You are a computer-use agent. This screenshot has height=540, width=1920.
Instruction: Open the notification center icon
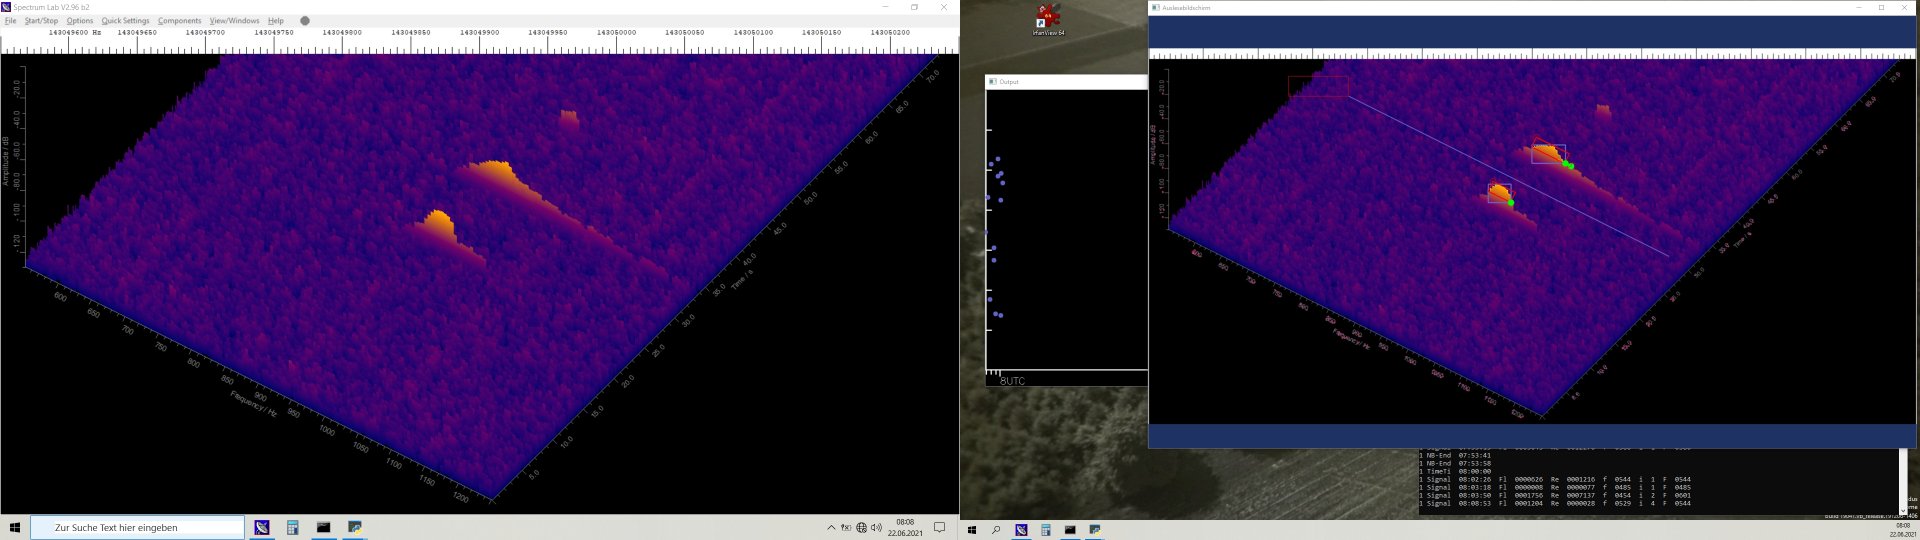939,527
